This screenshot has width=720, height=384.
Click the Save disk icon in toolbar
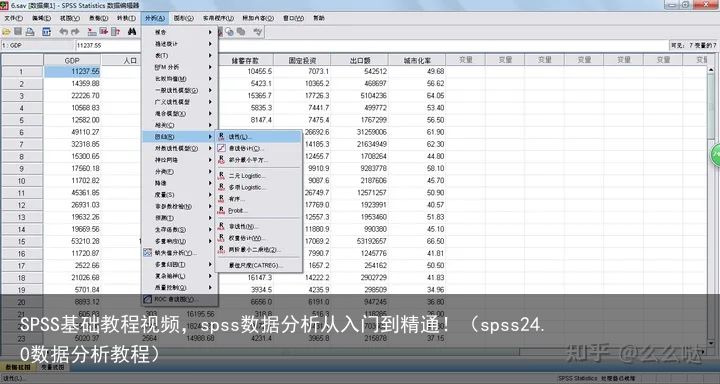point(18,32)
